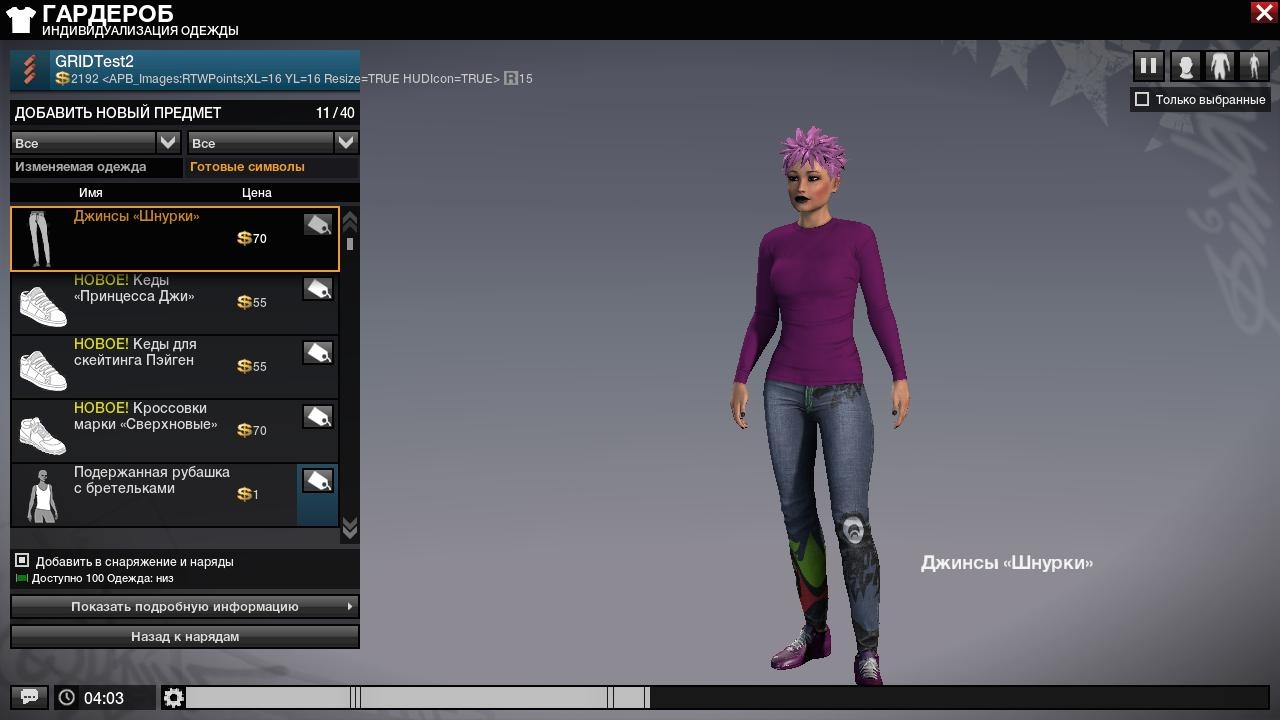Click money icon next to 2192 balance

pyautogui.click(x=62, y=78)
